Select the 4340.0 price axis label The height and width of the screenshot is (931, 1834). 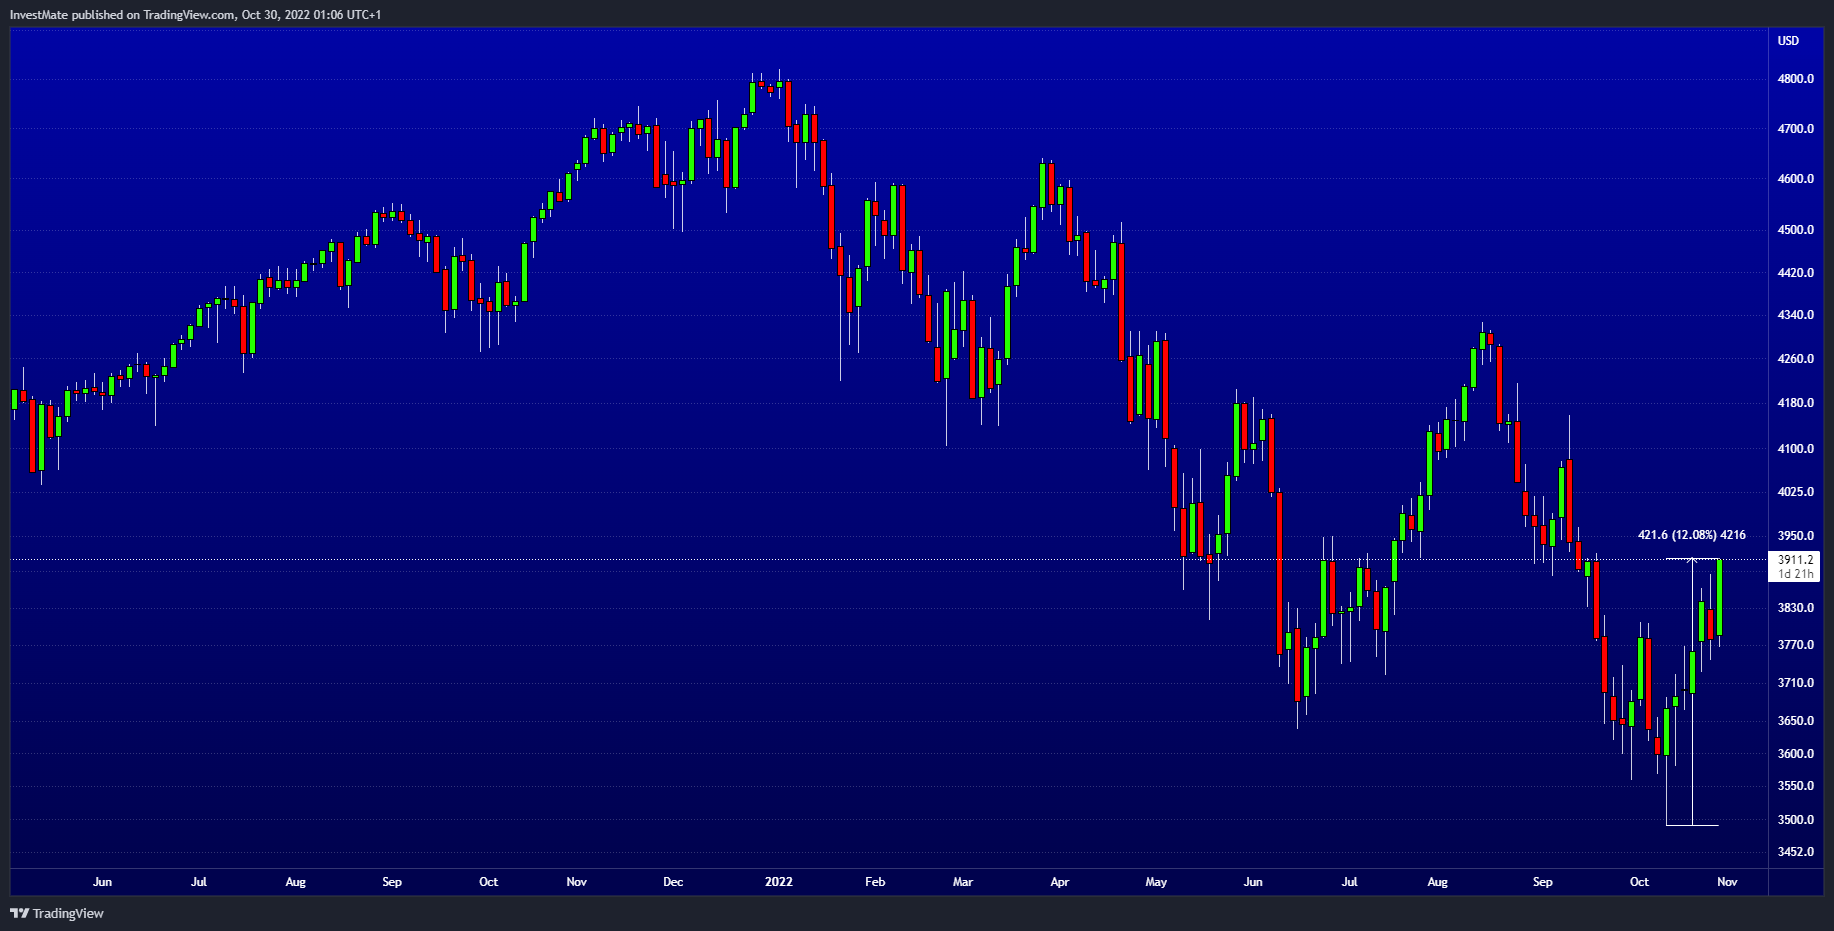click(1796, 315)
